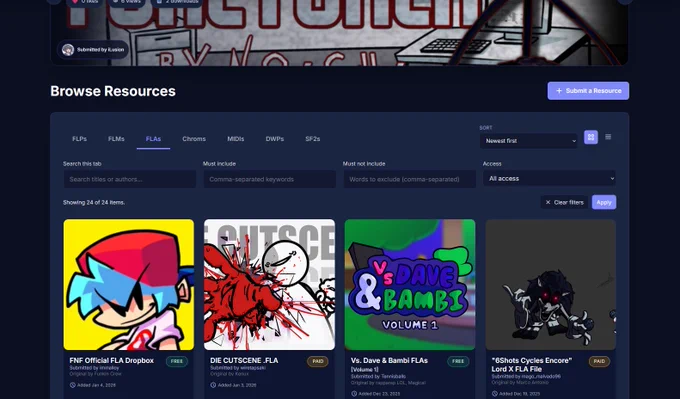The width and height of the screenshot is (680, 399).
Task: Open the Submit a Resource form
Action: coord(588,91)
